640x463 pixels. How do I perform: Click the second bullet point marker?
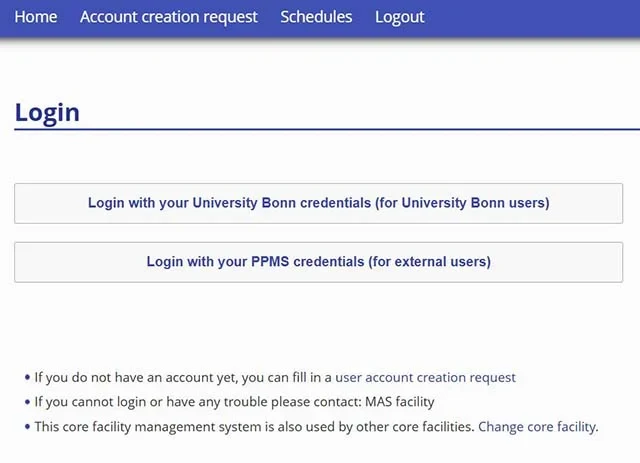[x=27, y=403]
